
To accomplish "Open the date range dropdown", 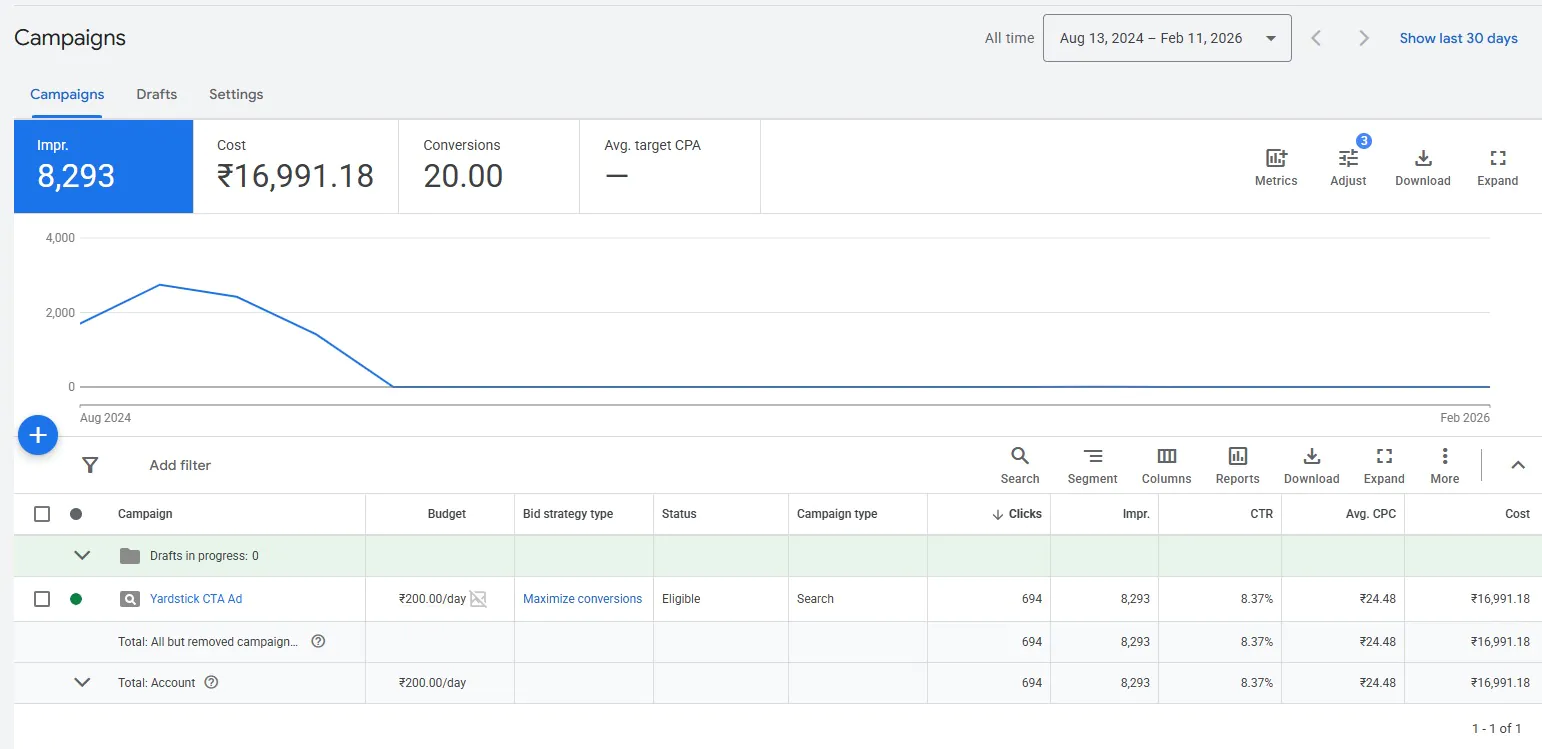I will [1167, 38].
